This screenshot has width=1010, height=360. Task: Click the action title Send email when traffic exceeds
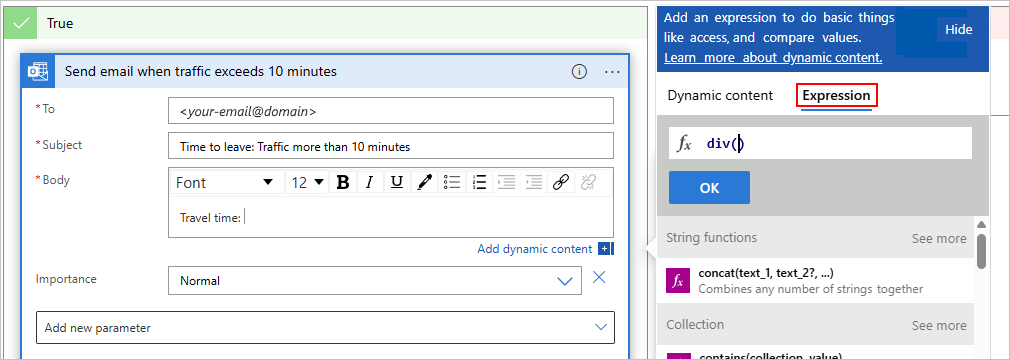pos(200,71)
